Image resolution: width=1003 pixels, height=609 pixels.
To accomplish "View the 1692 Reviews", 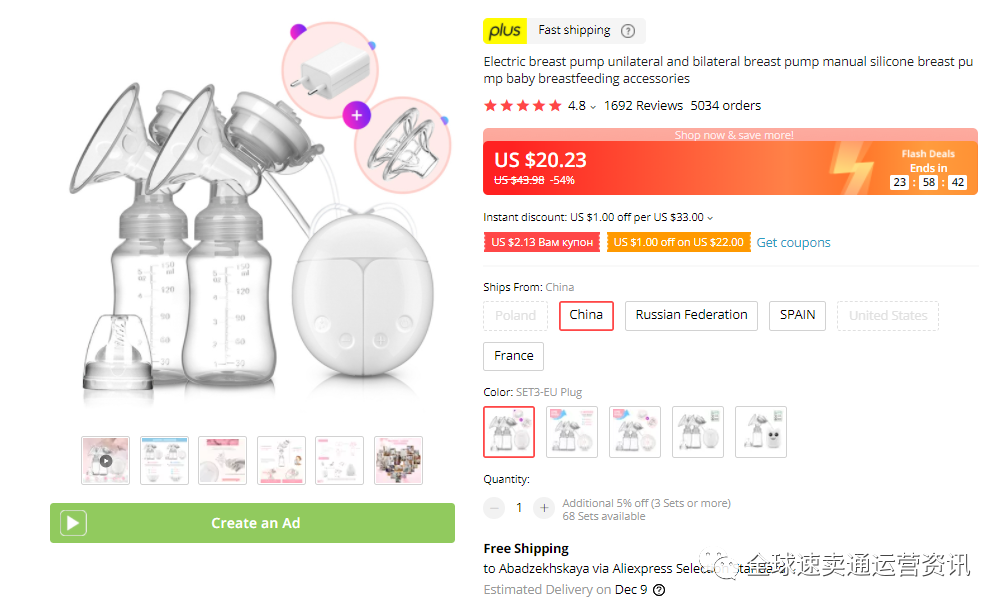I will click(643, 105).
